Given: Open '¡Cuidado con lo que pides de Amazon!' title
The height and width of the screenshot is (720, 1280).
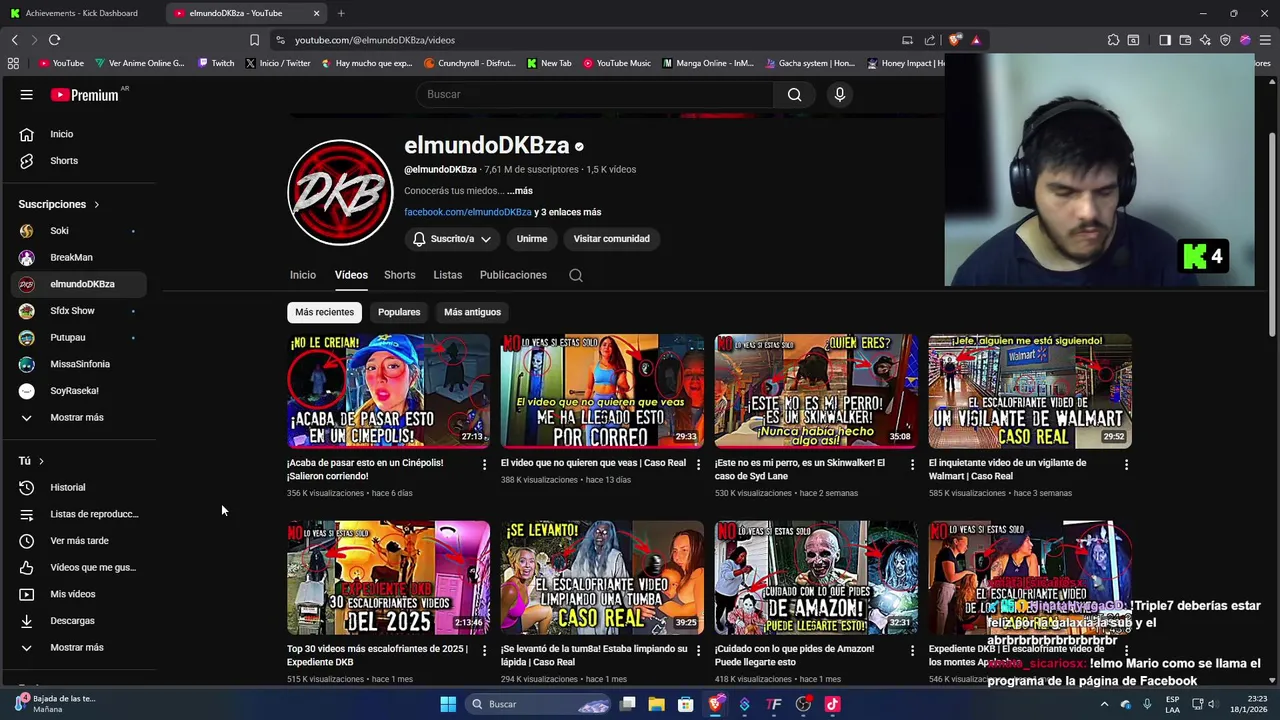Looking at the screenshot, I should (795, 656).
